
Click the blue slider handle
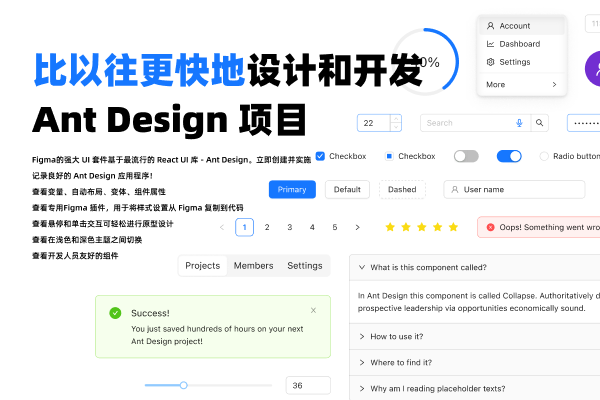(x=184, y=385)
